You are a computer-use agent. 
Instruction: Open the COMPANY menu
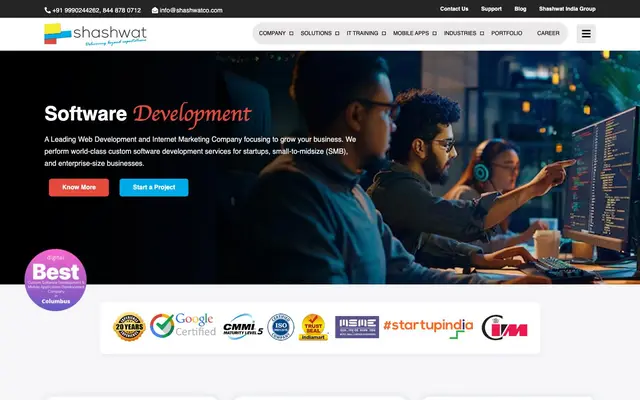click(272, 33)
